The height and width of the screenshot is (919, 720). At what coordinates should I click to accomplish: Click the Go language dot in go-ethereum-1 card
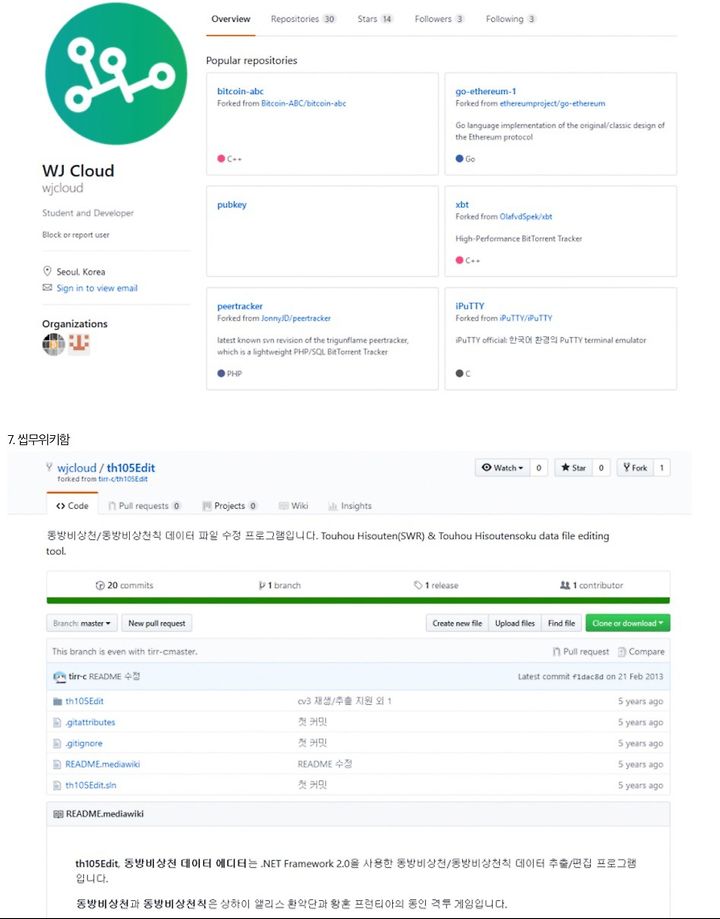460,158
